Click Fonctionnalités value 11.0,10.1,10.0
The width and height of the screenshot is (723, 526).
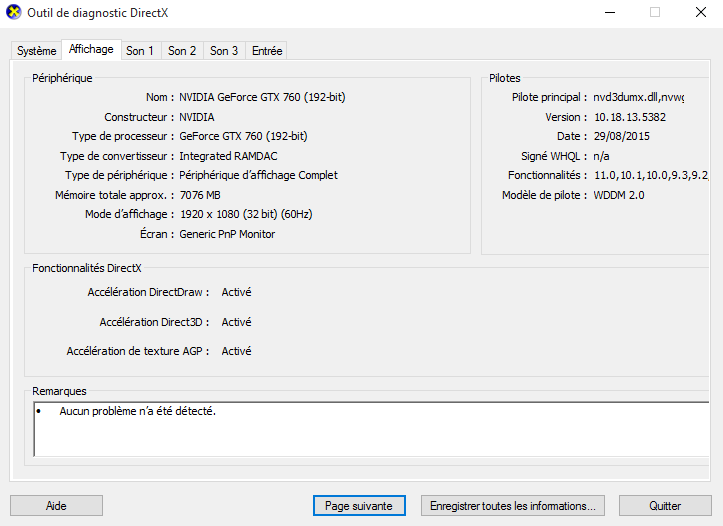pos(651,175)
